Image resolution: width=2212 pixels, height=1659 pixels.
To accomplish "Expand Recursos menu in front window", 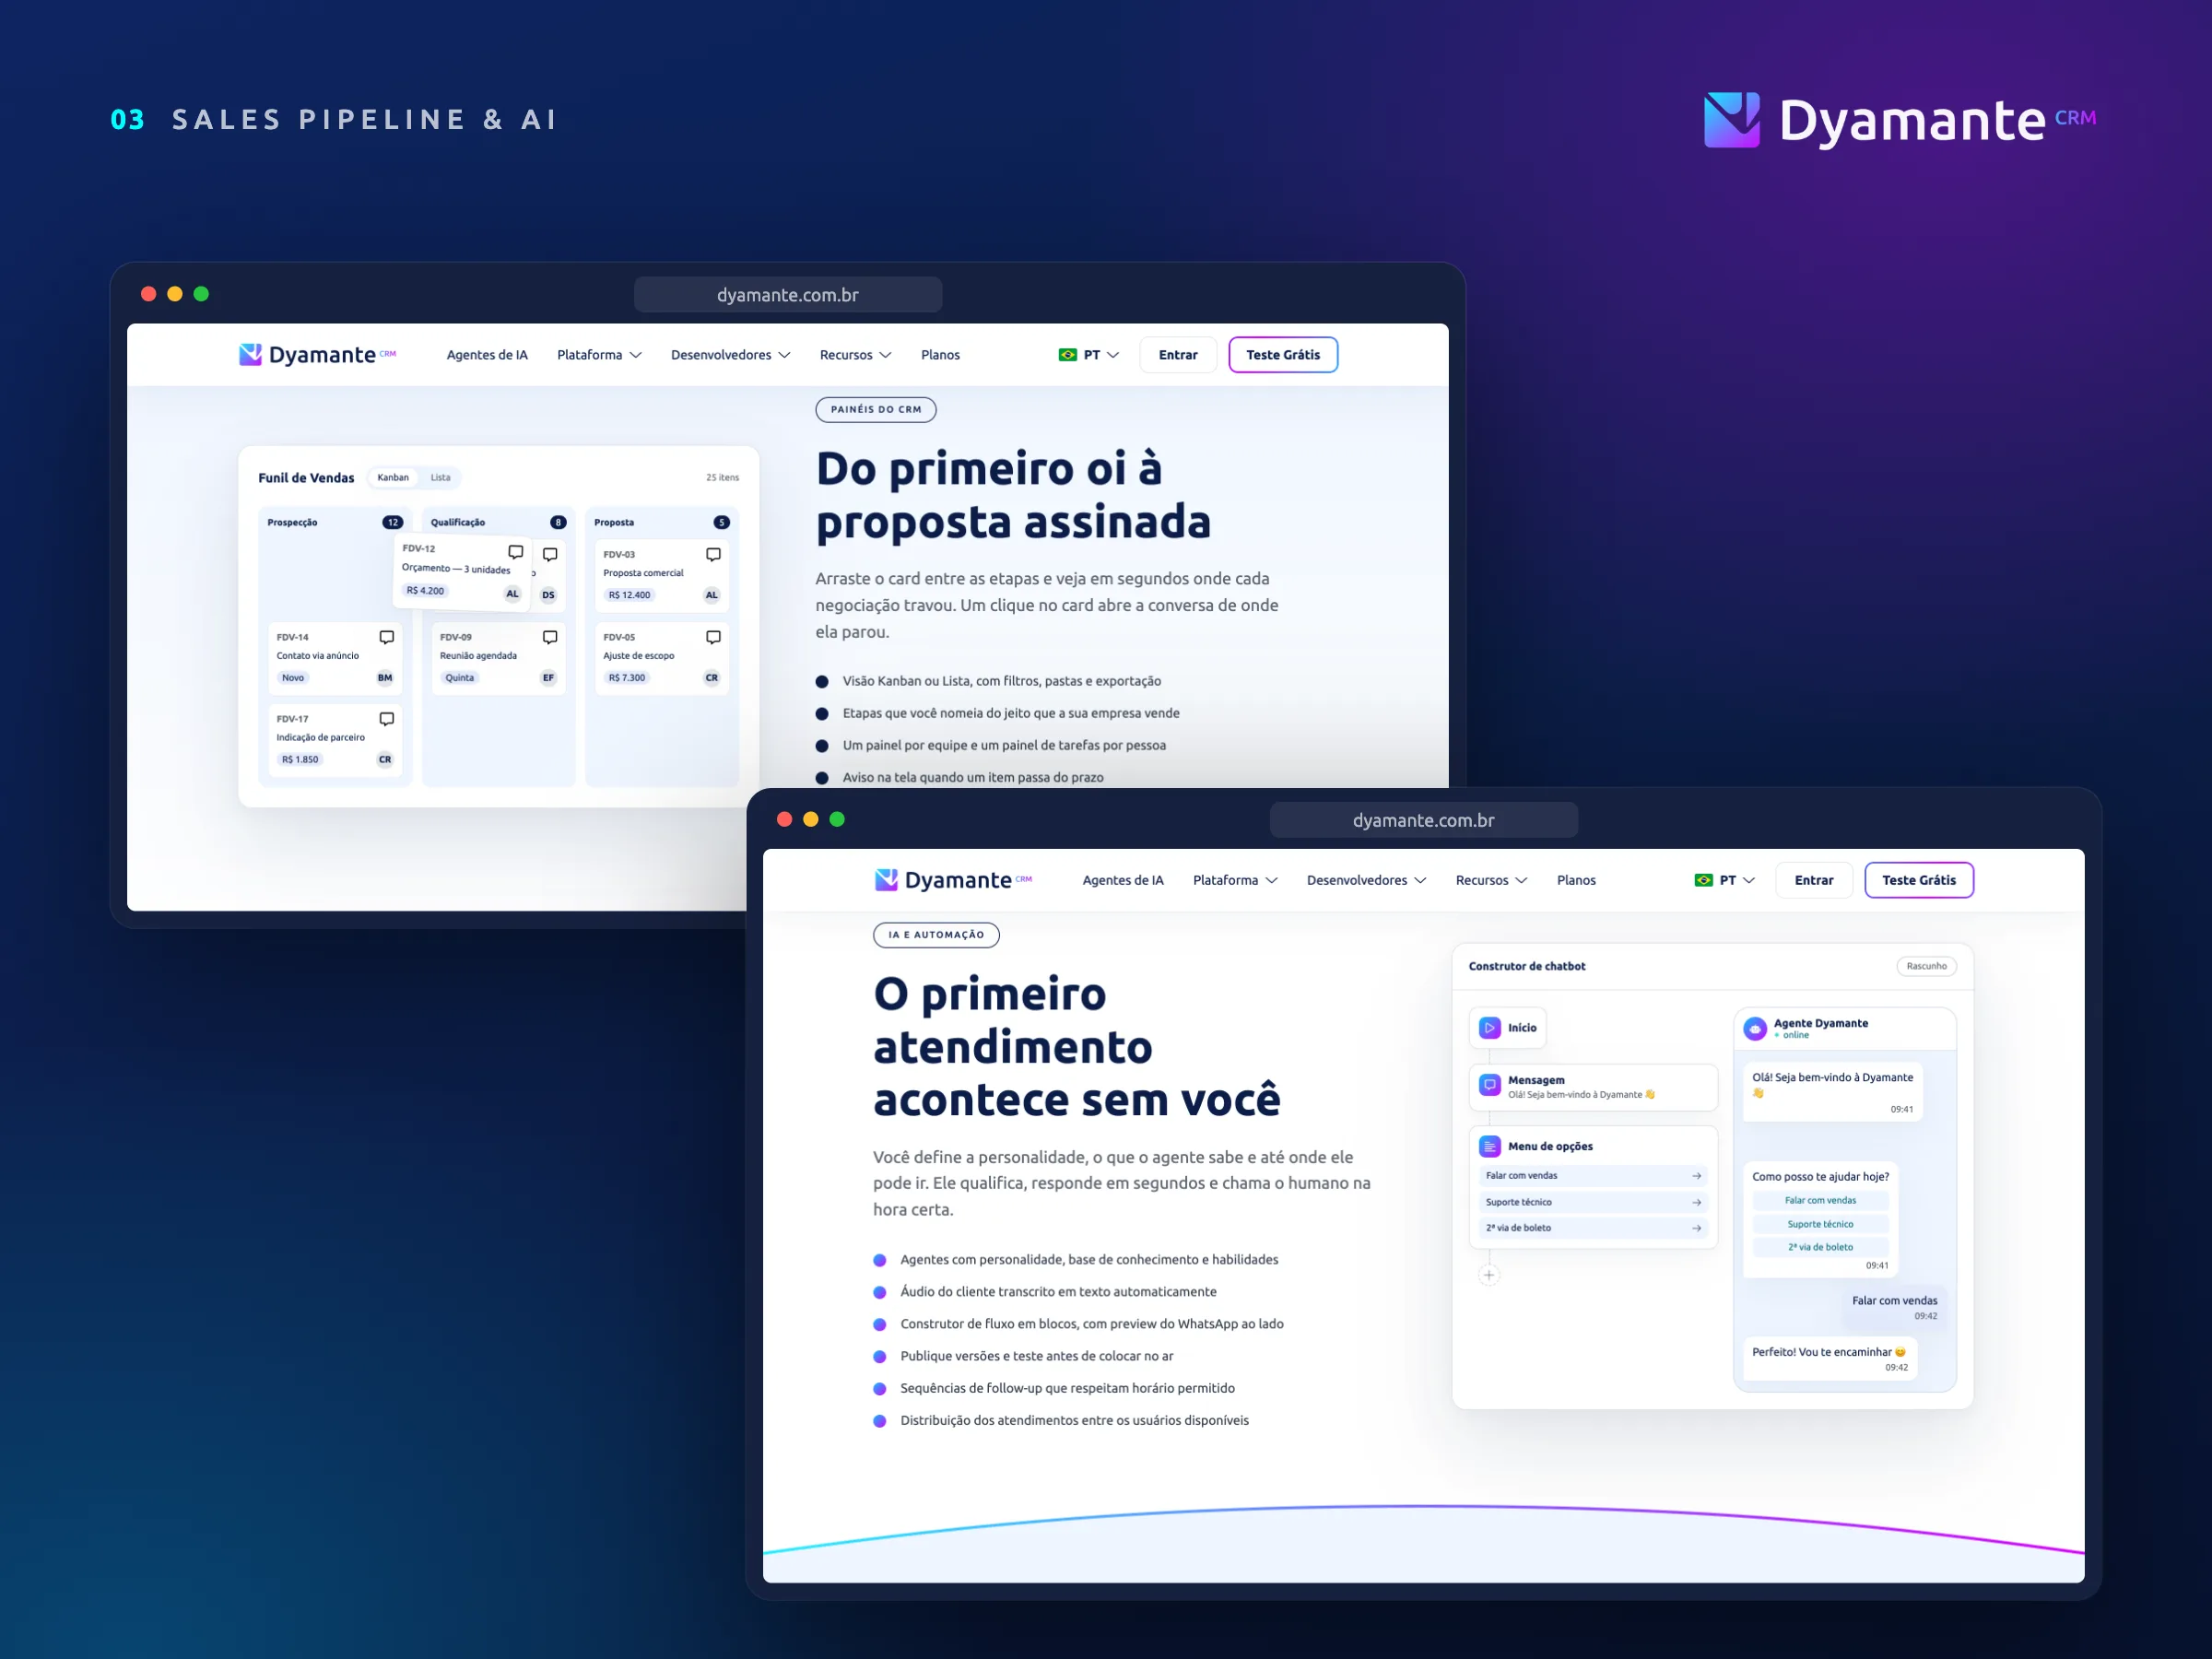I will 1492,880.
